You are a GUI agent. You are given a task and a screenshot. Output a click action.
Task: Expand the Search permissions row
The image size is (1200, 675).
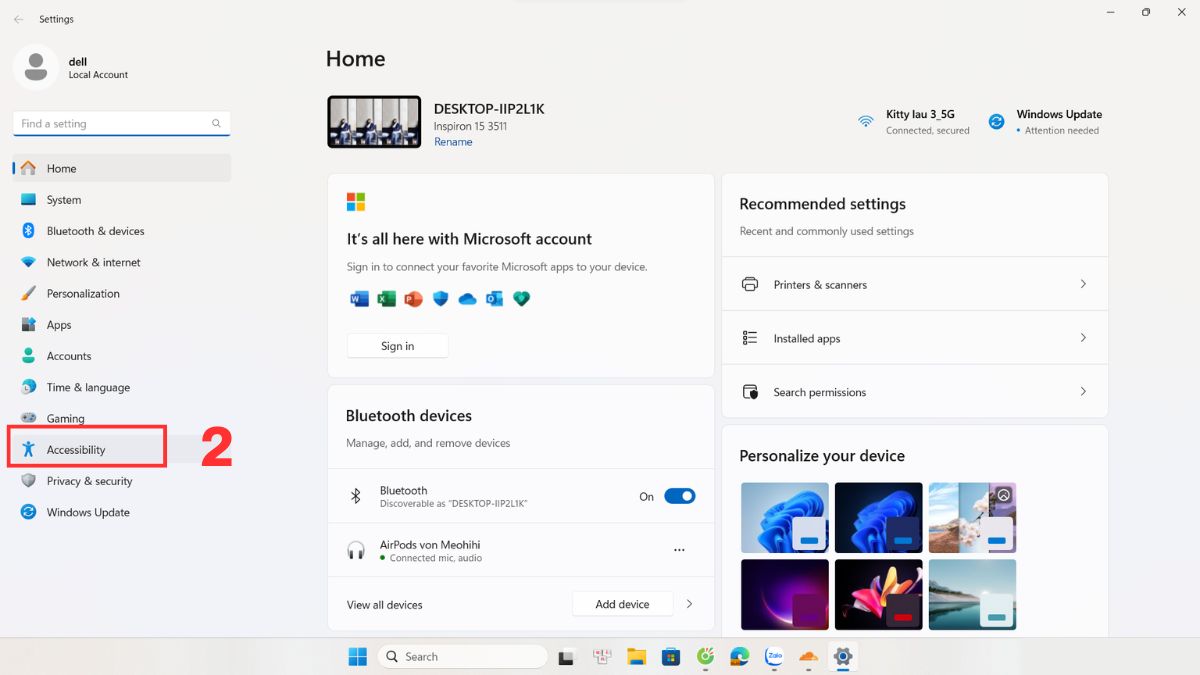(x=914, y=392)
